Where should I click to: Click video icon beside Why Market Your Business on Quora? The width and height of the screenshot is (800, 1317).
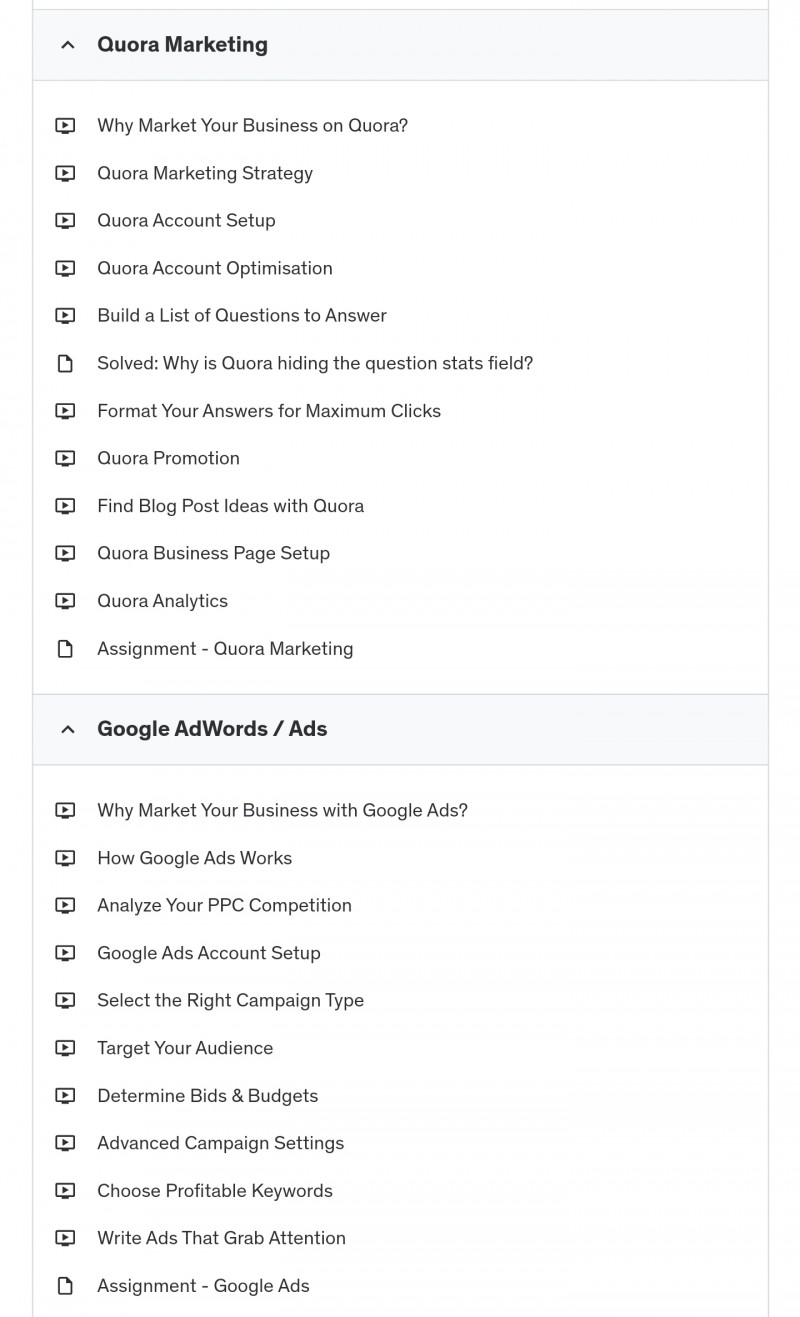(x=65, y=126)
